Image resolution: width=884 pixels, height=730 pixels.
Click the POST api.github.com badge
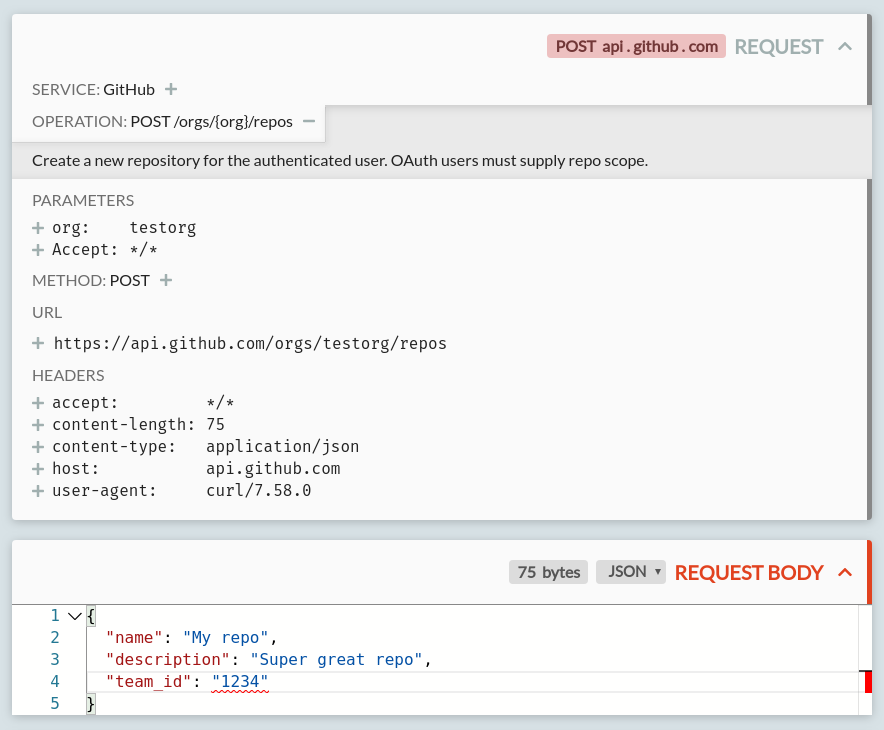(636, 46)
